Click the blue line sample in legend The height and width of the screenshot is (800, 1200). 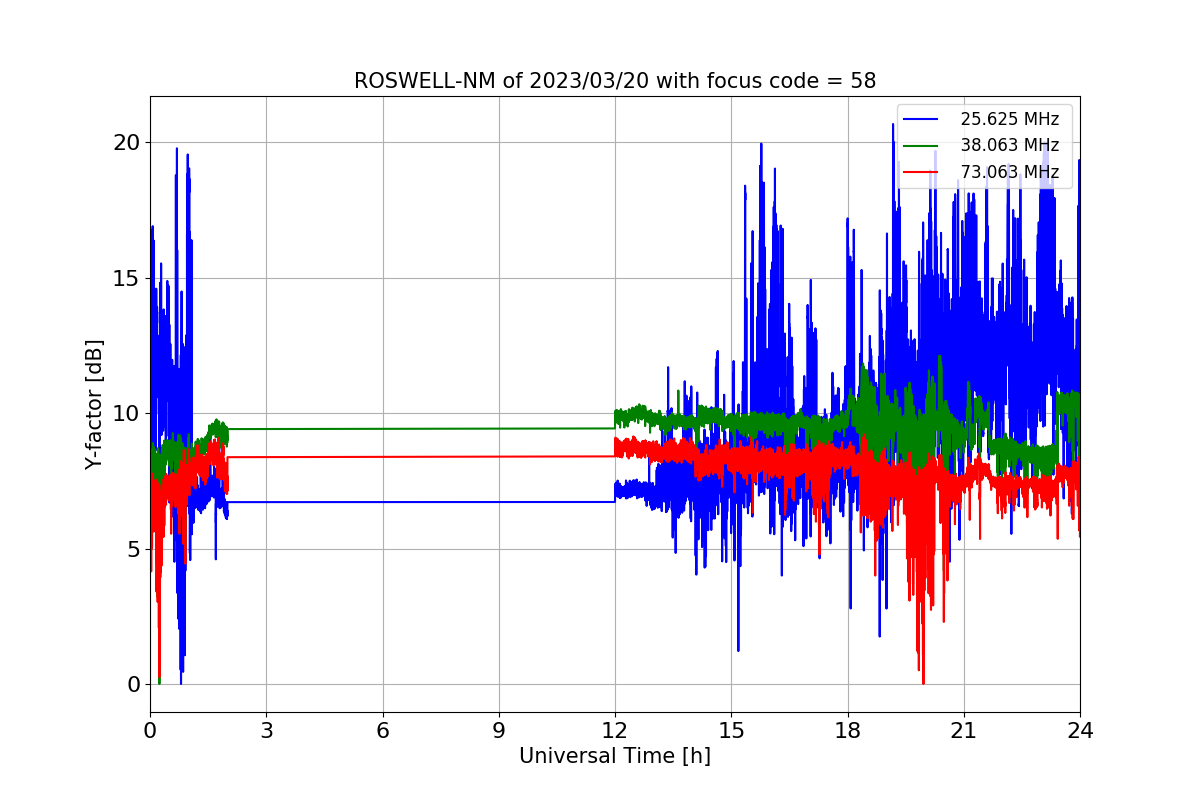[x=921, y=120]
